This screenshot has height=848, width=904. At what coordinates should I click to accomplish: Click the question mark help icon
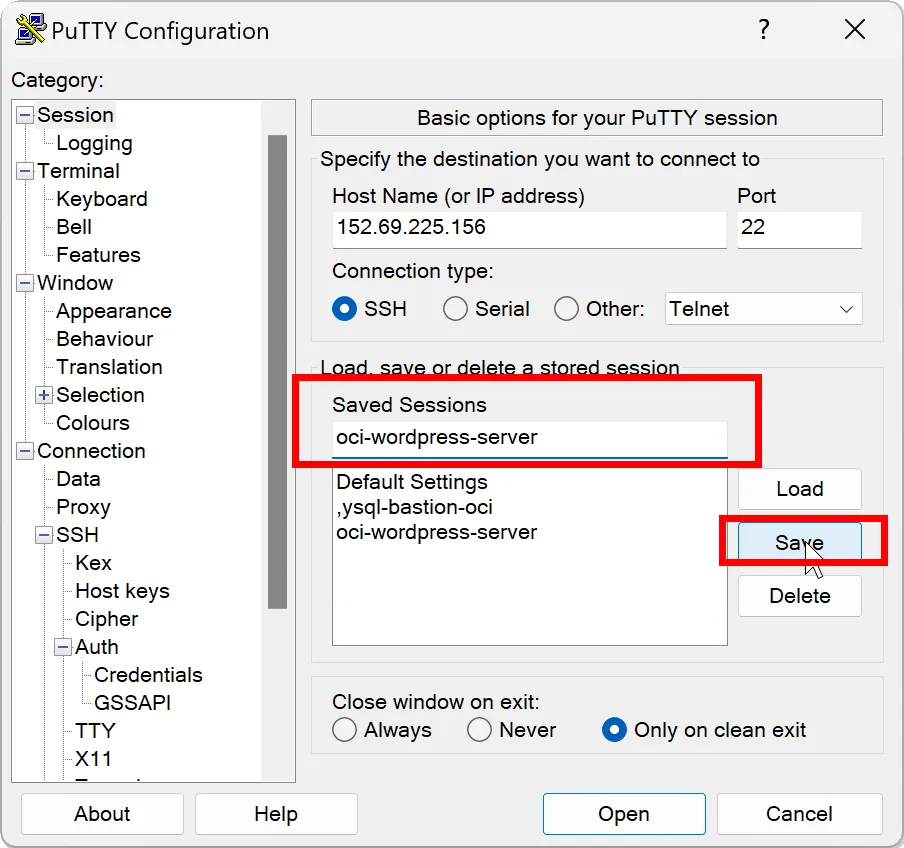tap(764, 30)
